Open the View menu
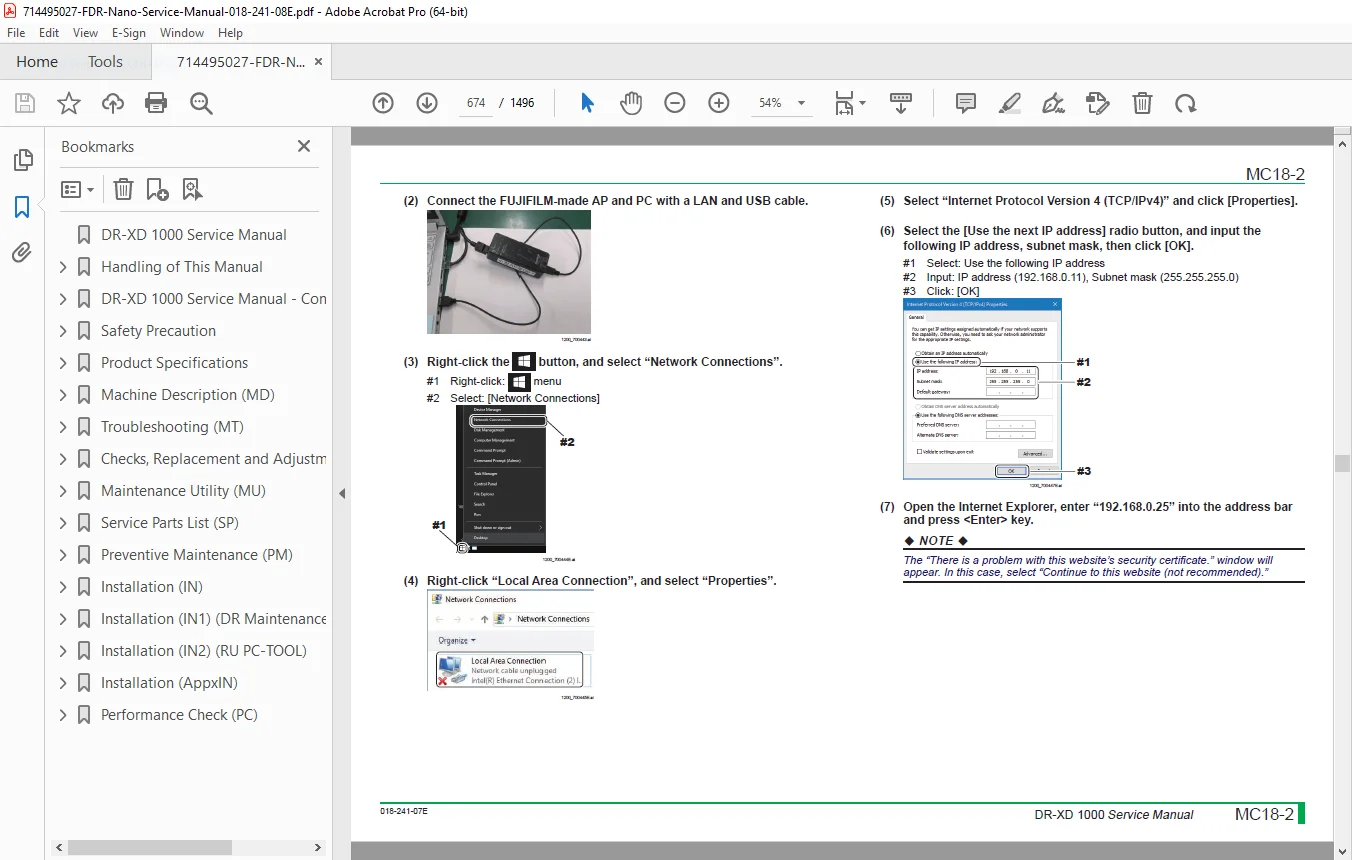1352x860 pixels. coord(86,33)
